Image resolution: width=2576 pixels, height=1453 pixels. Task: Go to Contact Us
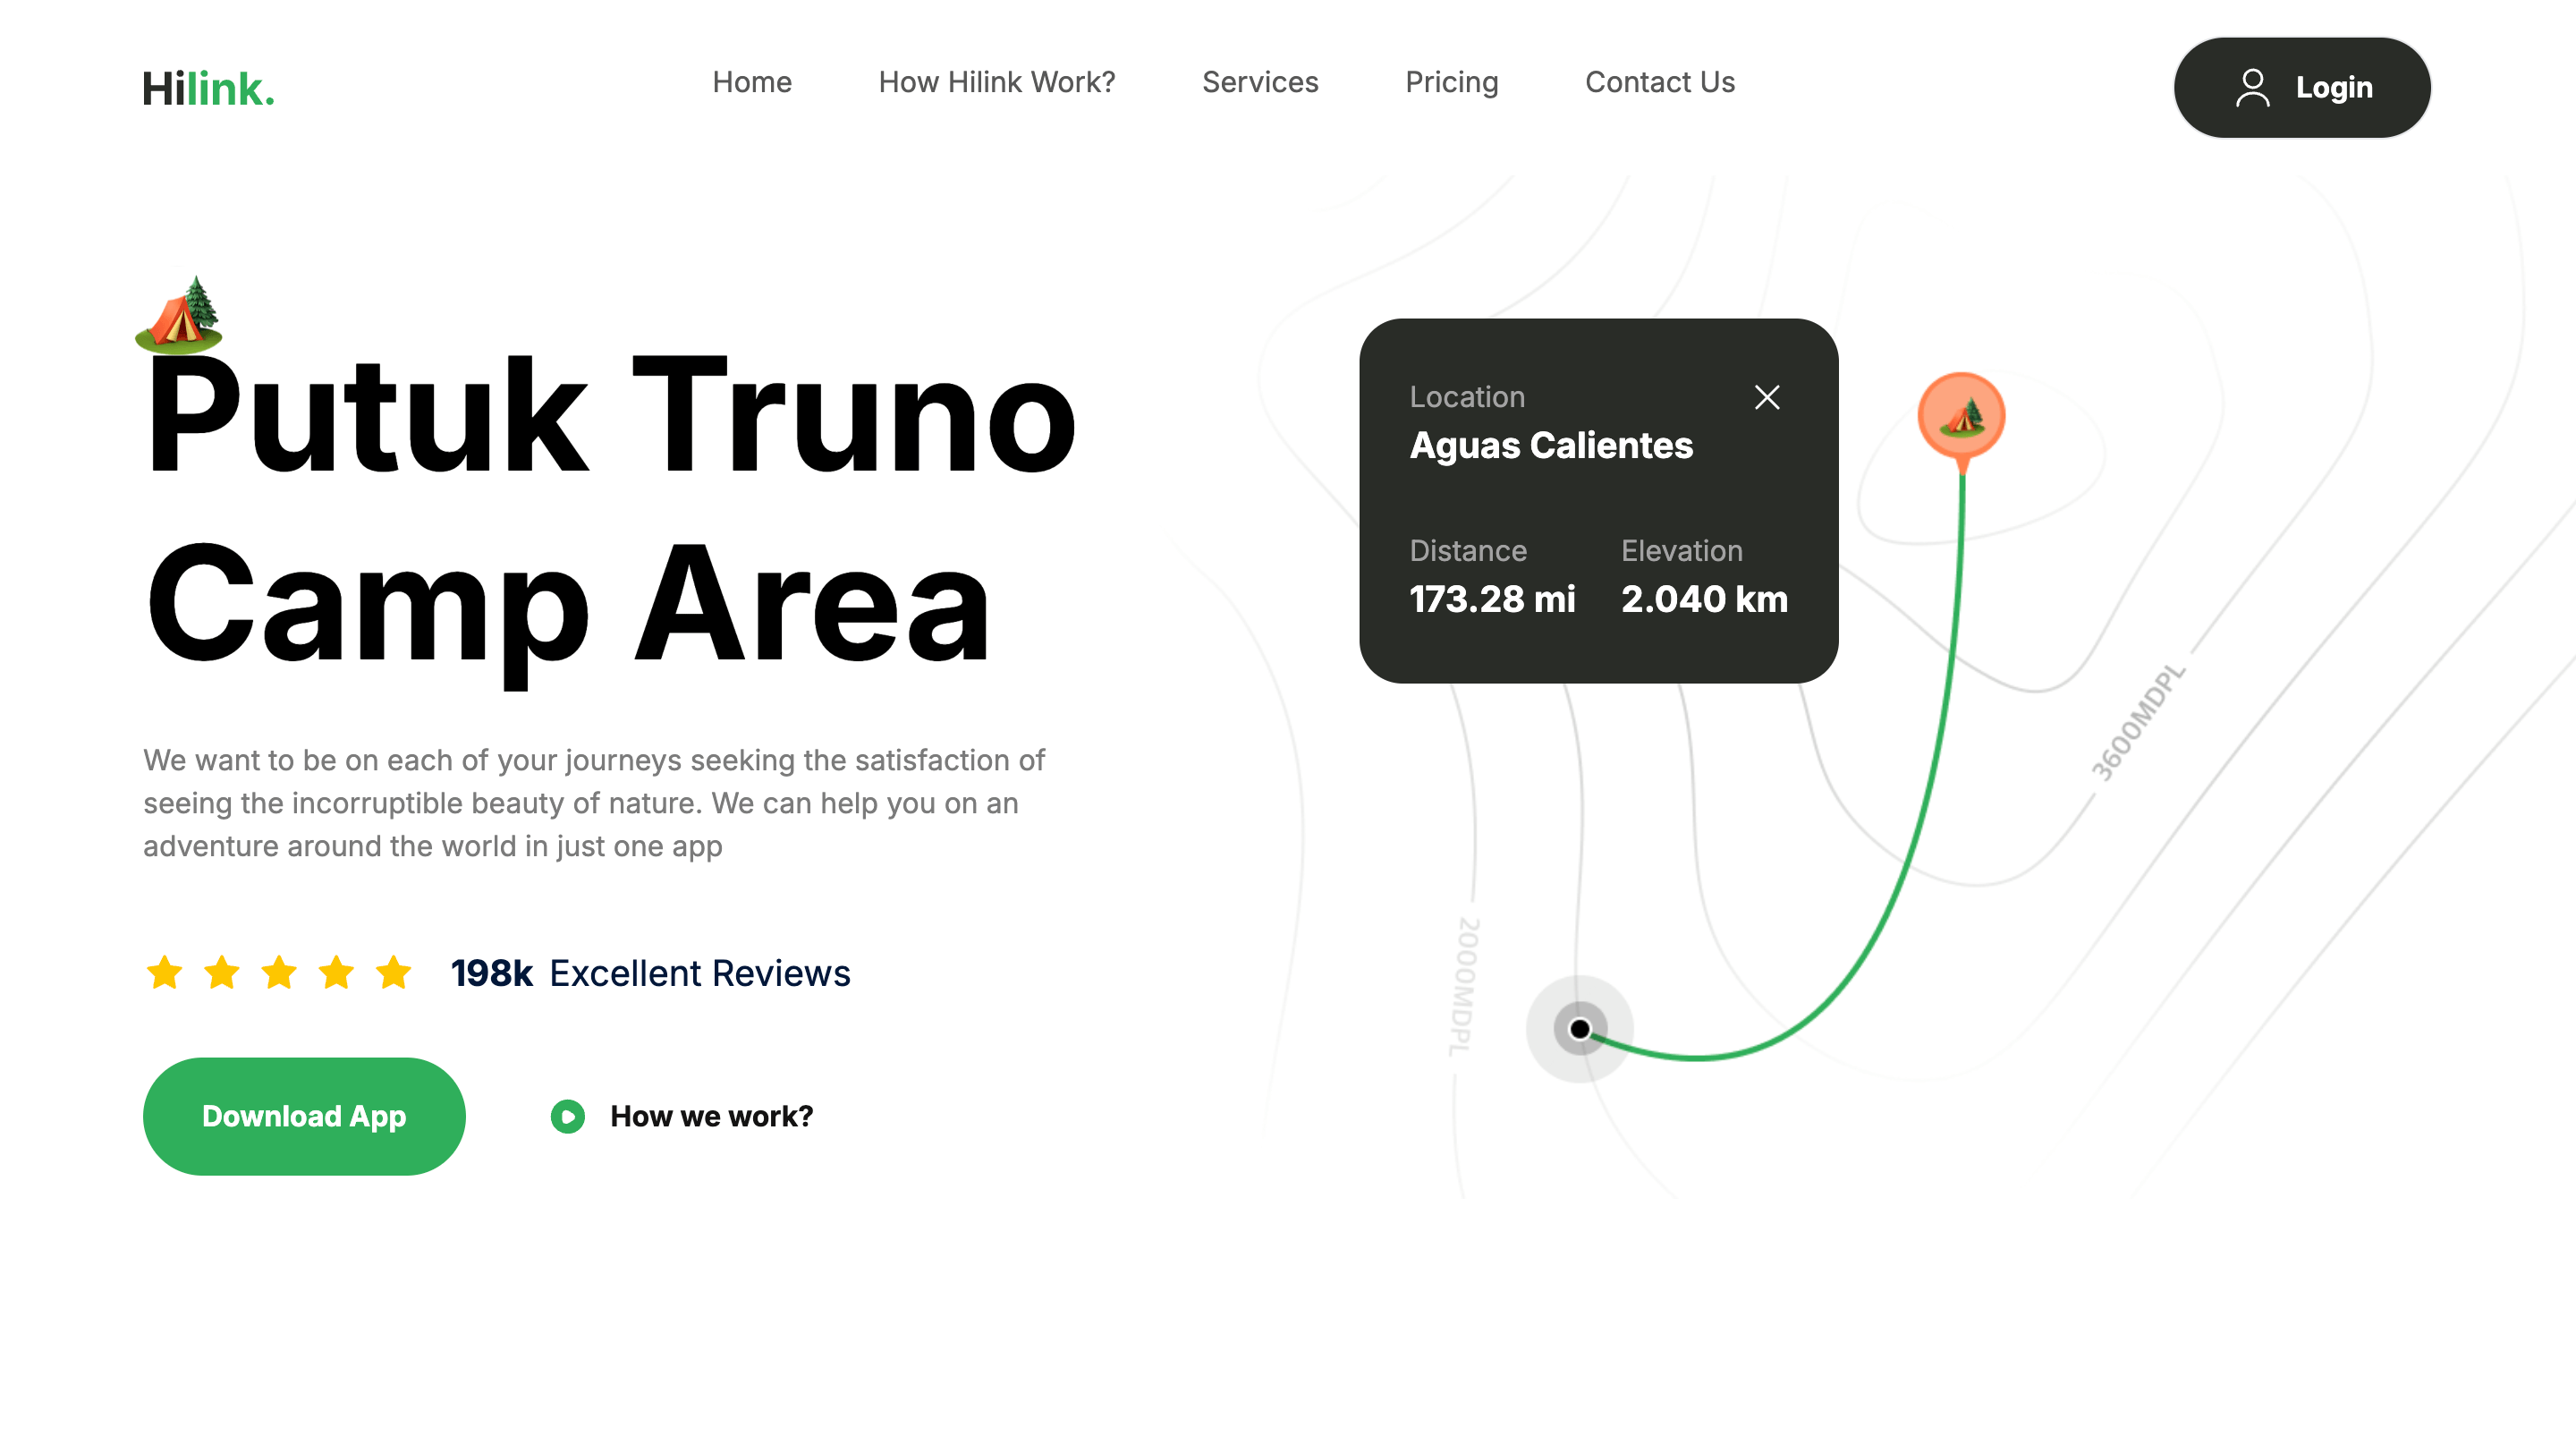(1659, 82)
